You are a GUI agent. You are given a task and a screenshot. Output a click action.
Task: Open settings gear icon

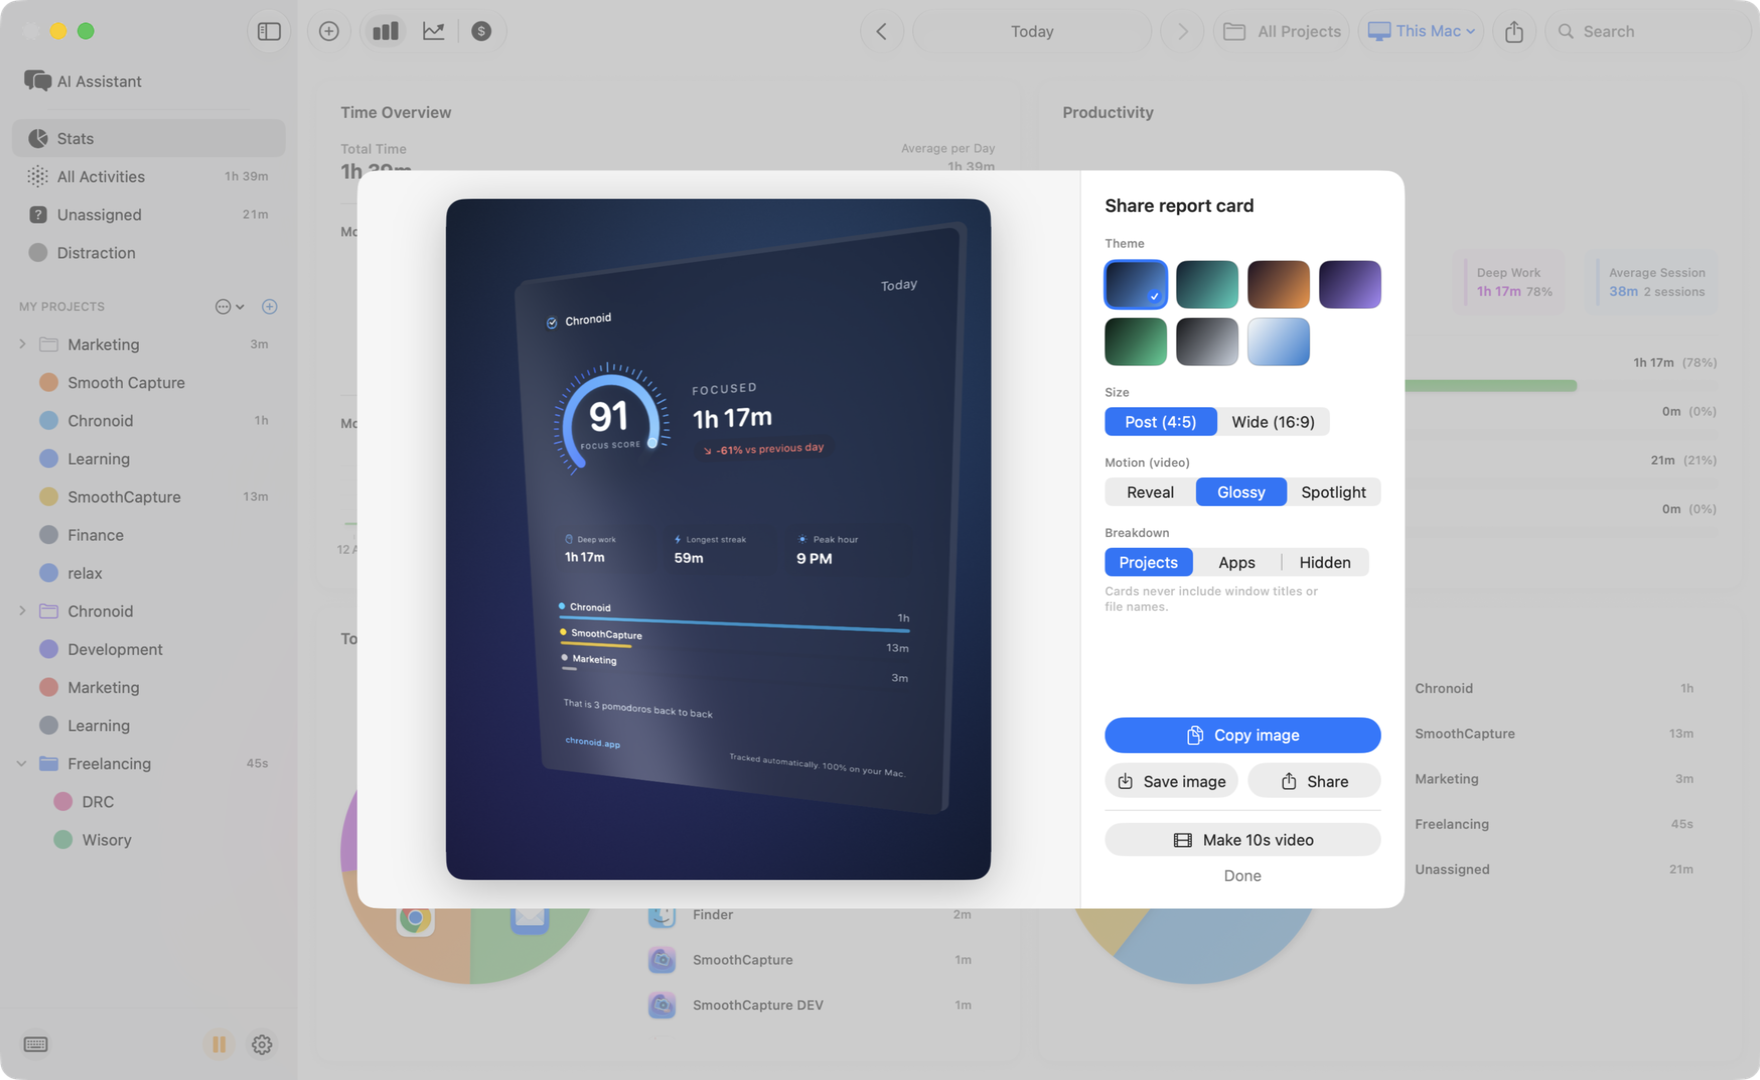(x=262, y=1044)
